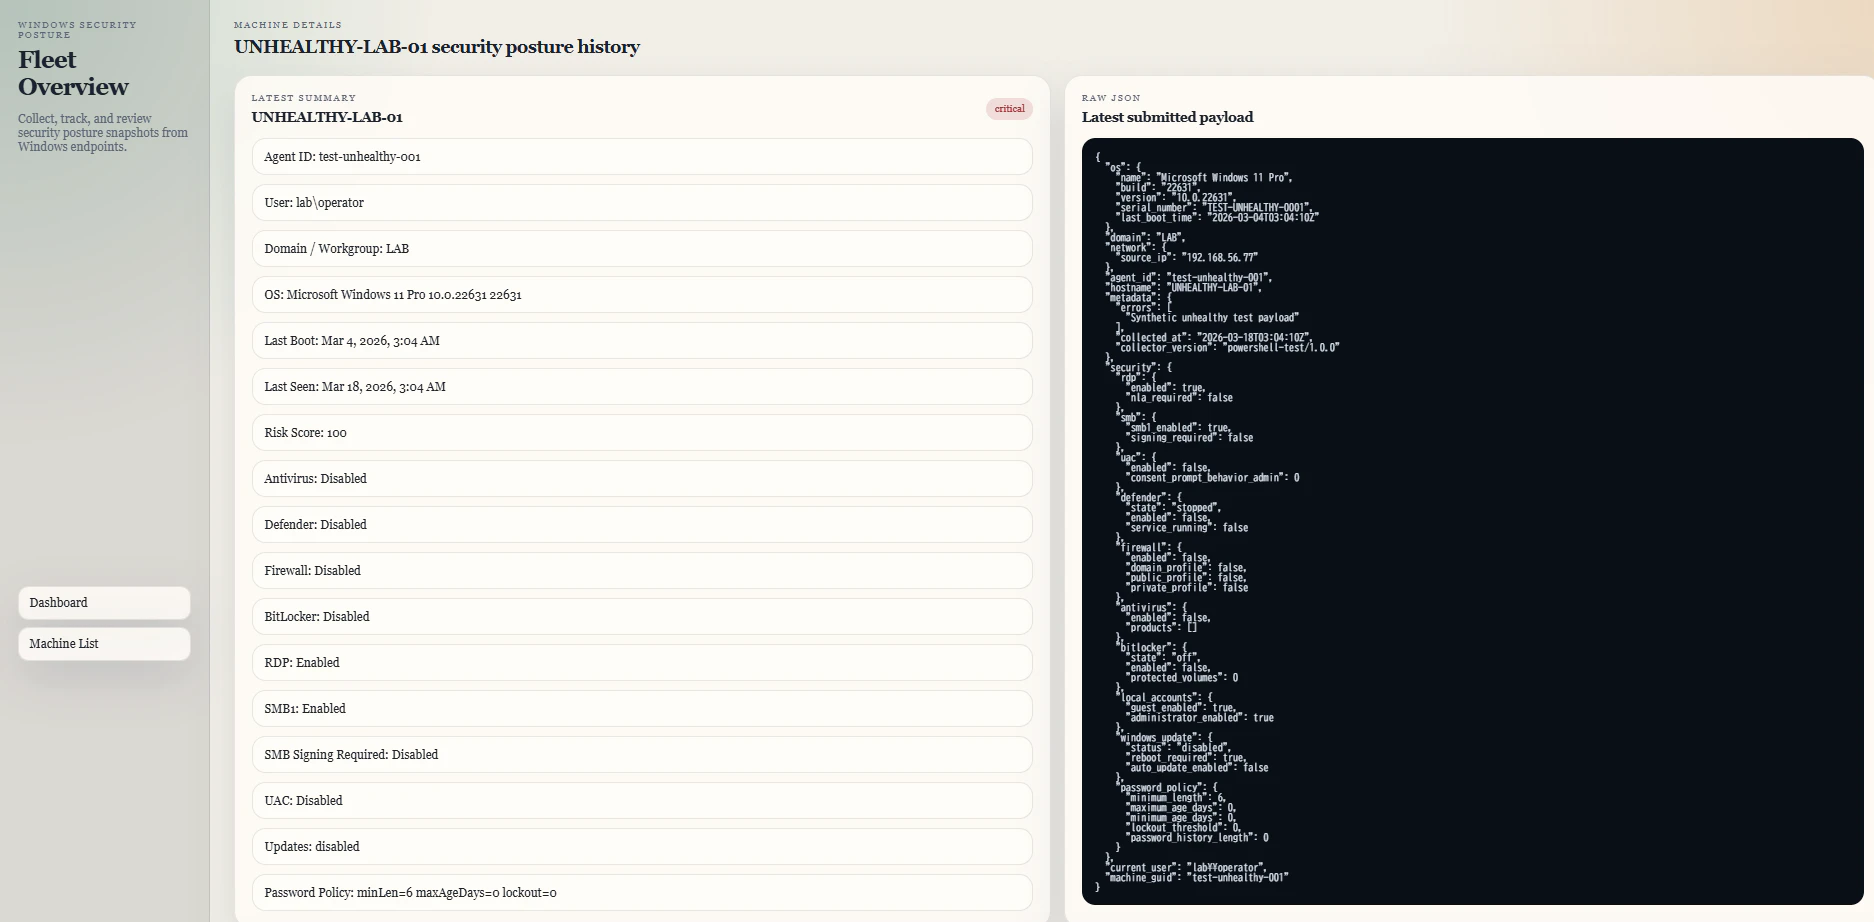Image resolution: width=1874 pixels, height=922 pixels.
Task: Select the BitLocker Disabled row
Action: tap(642, 617)
